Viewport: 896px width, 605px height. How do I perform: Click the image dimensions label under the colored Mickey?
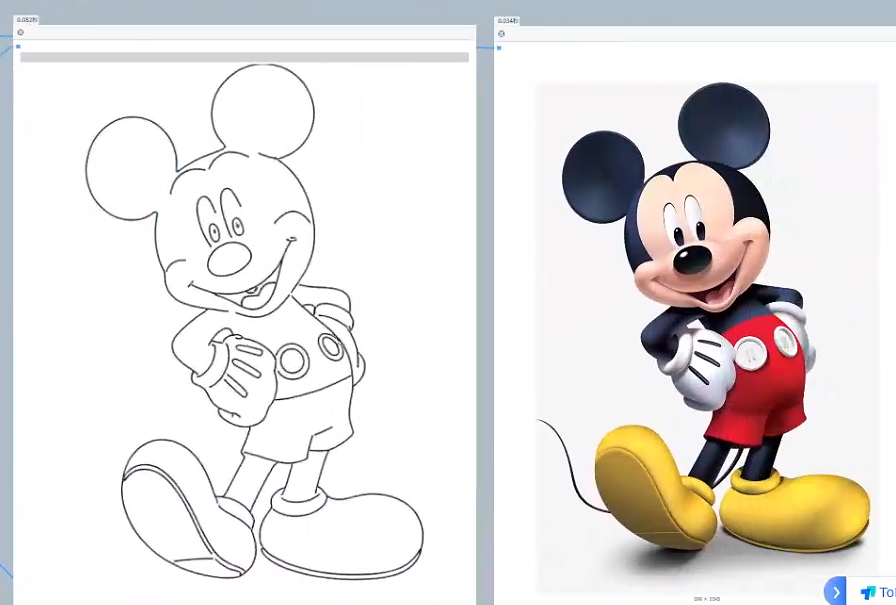(707, 598)
